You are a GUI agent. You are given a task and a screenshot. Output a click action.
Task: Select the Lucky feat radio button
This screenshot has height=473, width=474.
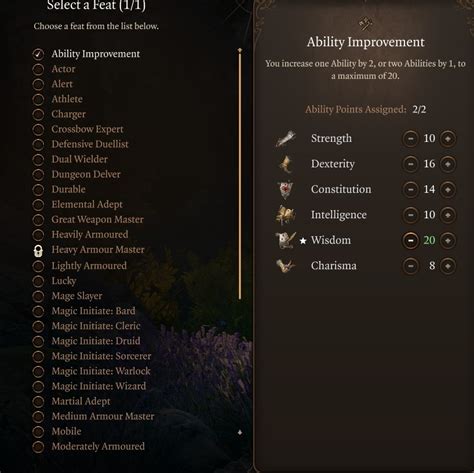point(38,281)
